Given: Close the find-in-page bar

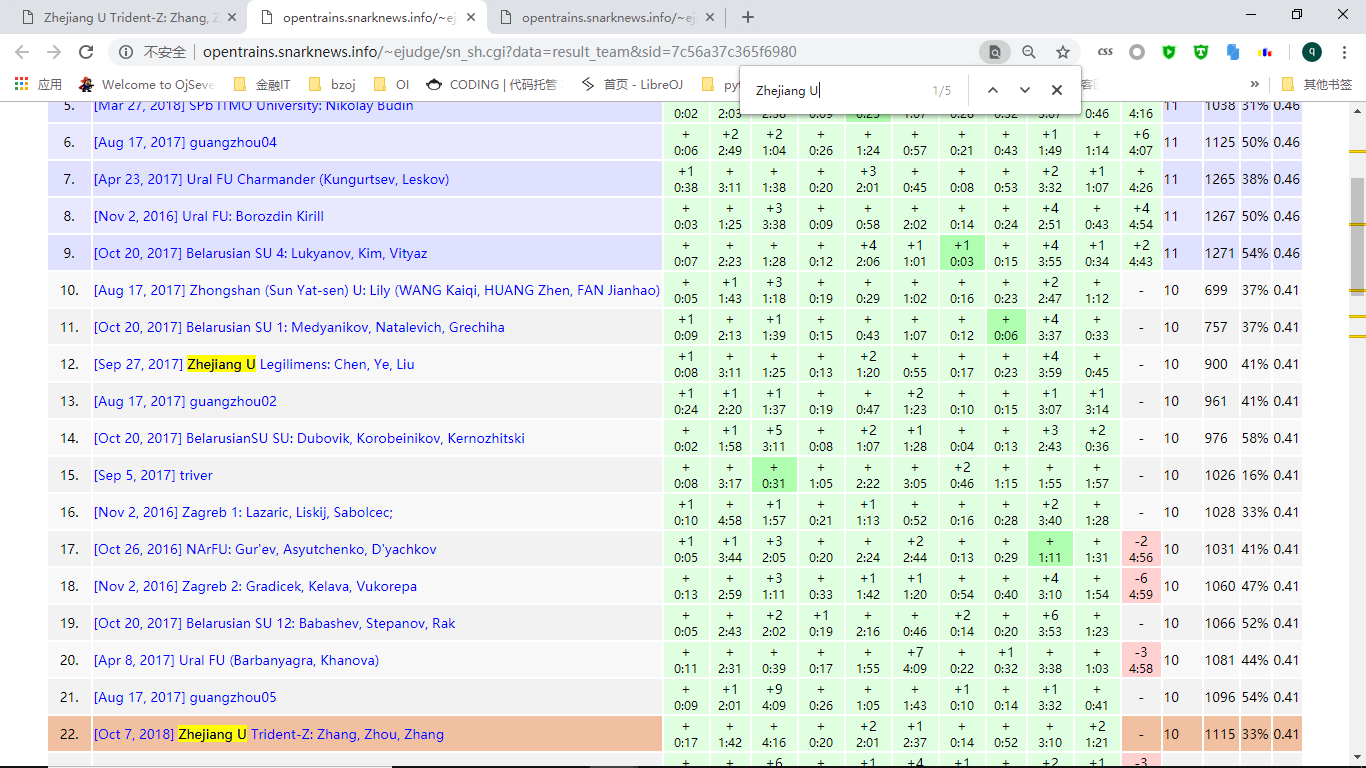Looking at the screenshot, I should pos(1056,90).
